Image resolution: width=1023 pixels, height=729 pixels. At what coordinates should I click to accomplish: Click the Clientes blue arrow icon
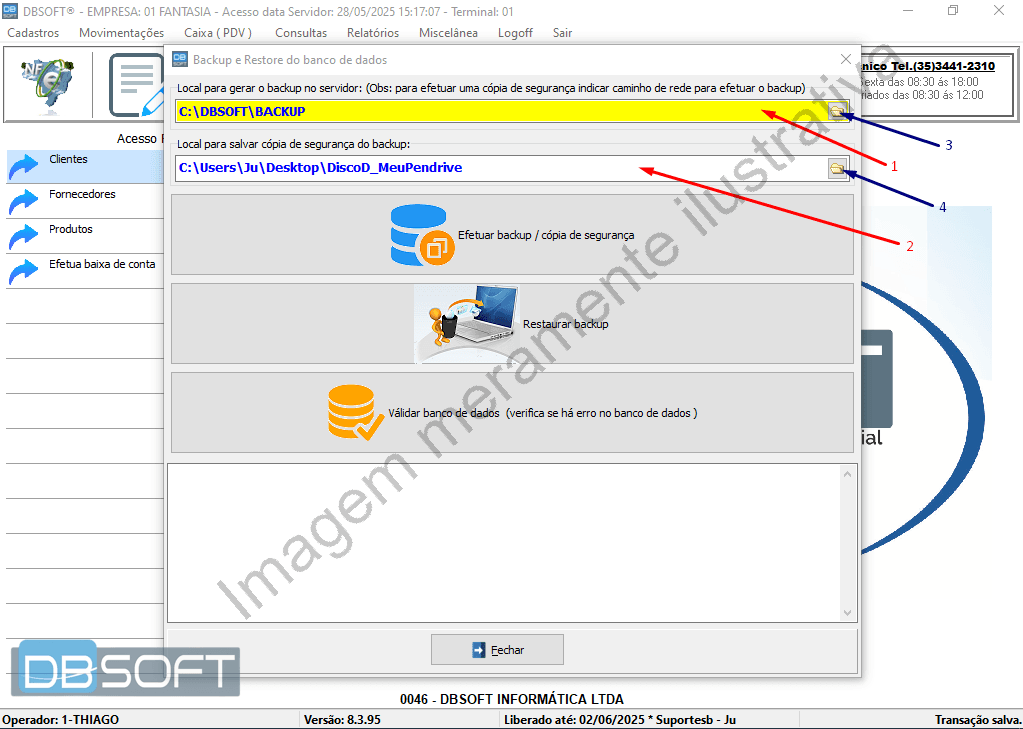[x=24, y=166]
